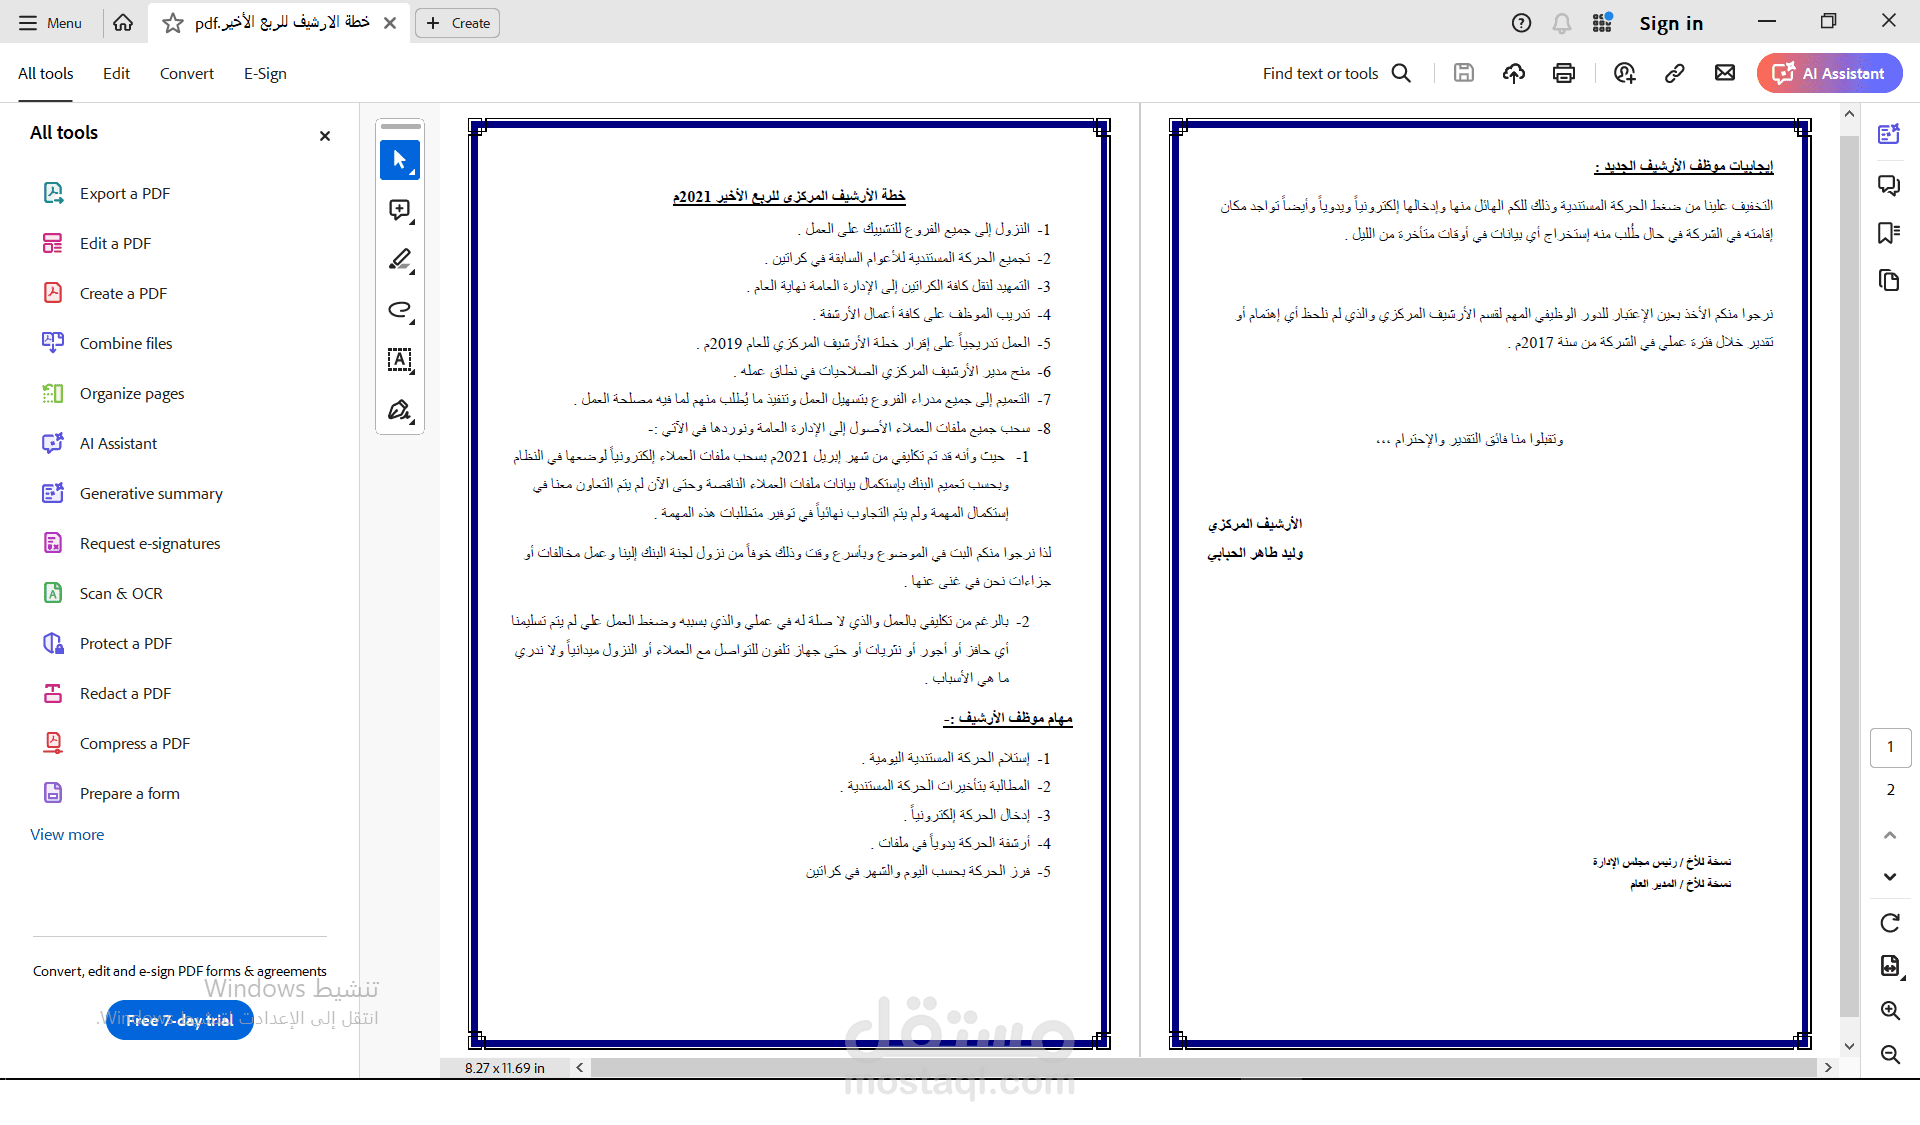1920x1125 pixels.
Task: Click the horizontal scrollbar left arrow
Action: coord(580,1068)
